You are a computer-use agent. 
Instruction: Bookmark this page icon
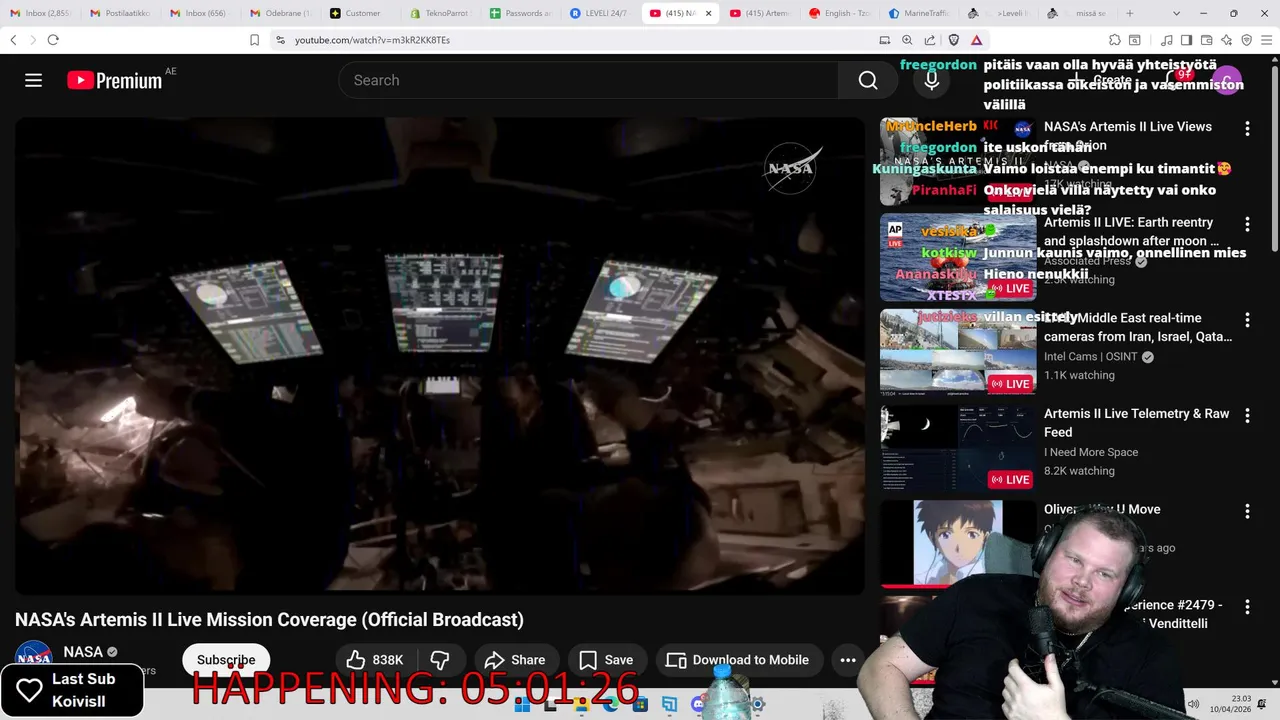click(x=254, y=40)
